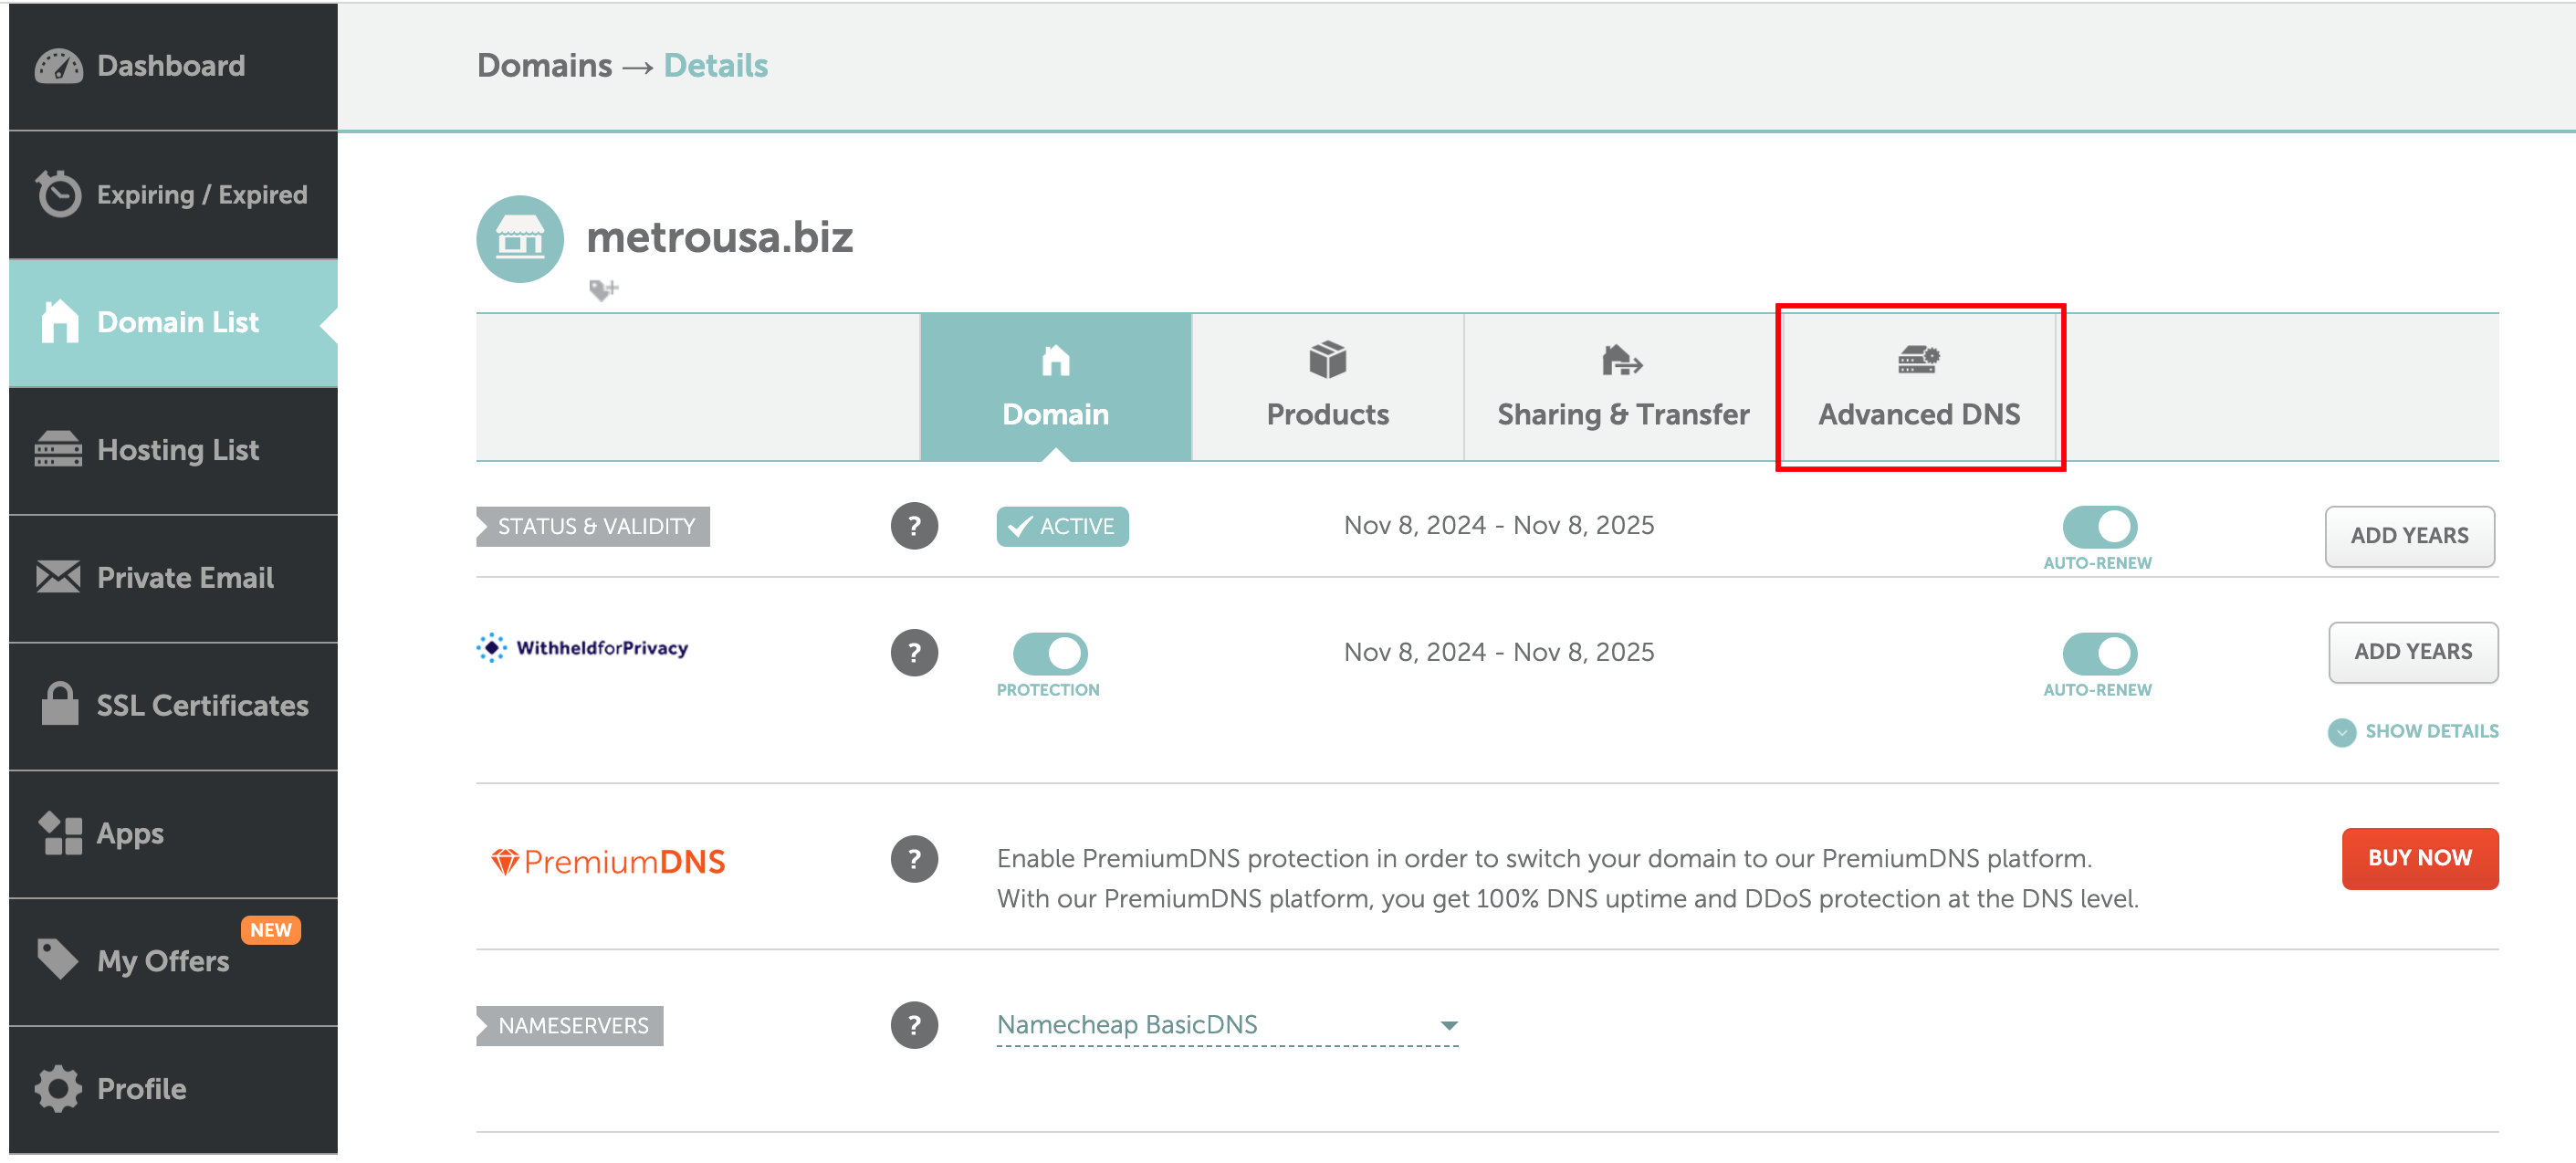Toggle domain Auto-Renew switch in status row
This screenshot has height=1163, width=2576.
(2098, 526)
